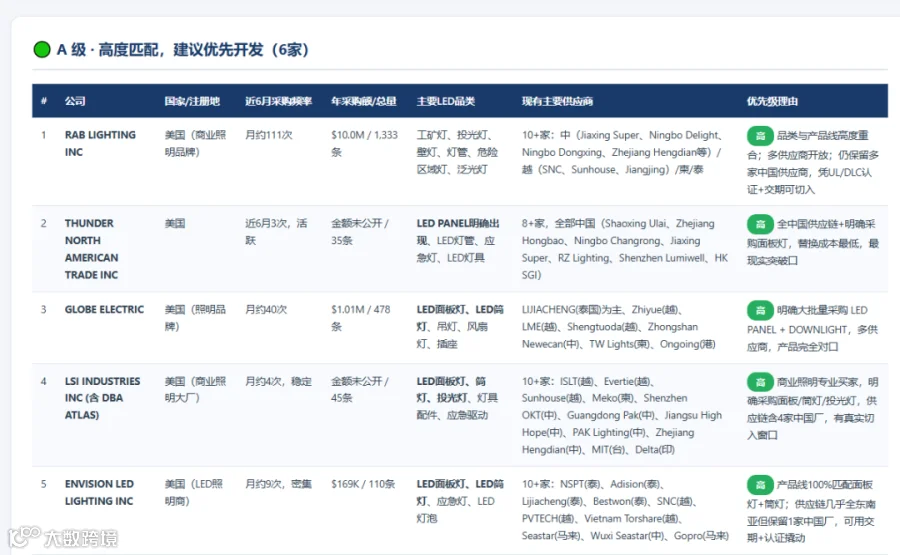Select company ENVISION LED LIGHTING INC

(x=99, y=492)
